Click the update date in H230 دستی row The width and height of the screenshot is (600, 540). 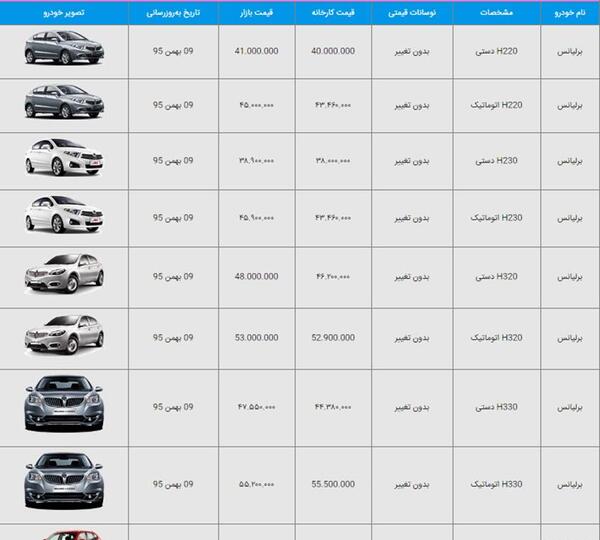(173, 161)
